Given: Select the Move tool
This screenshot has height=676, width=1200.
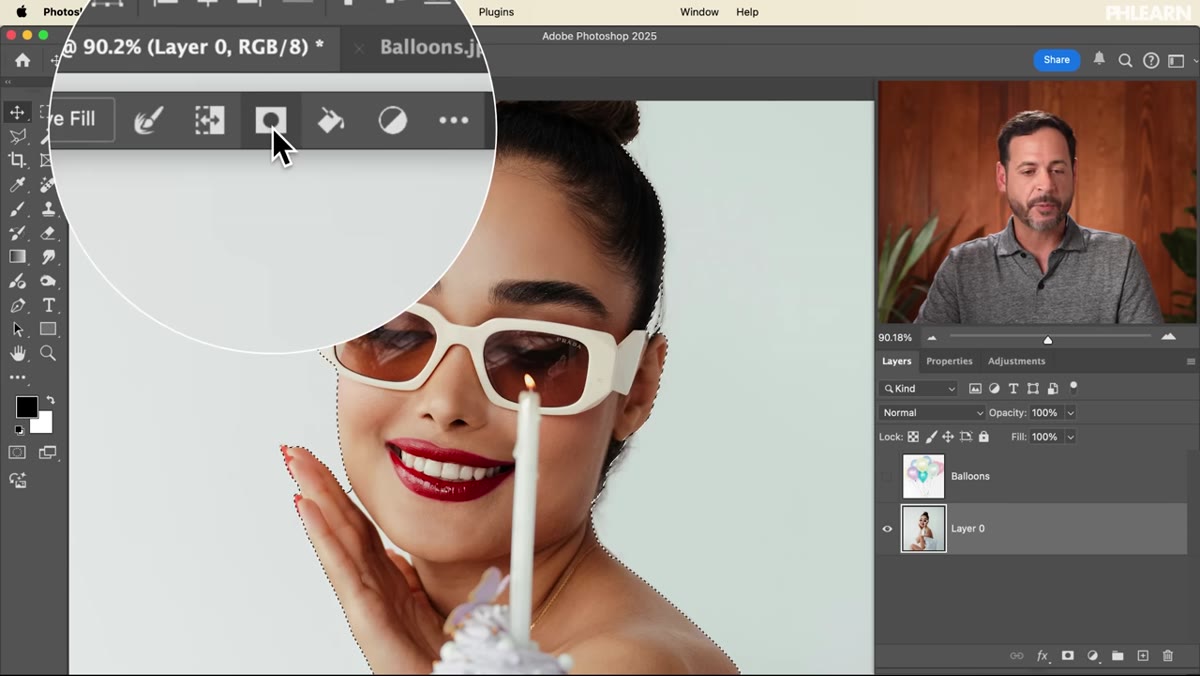Looking at the screenshot, I should (17, 112).
